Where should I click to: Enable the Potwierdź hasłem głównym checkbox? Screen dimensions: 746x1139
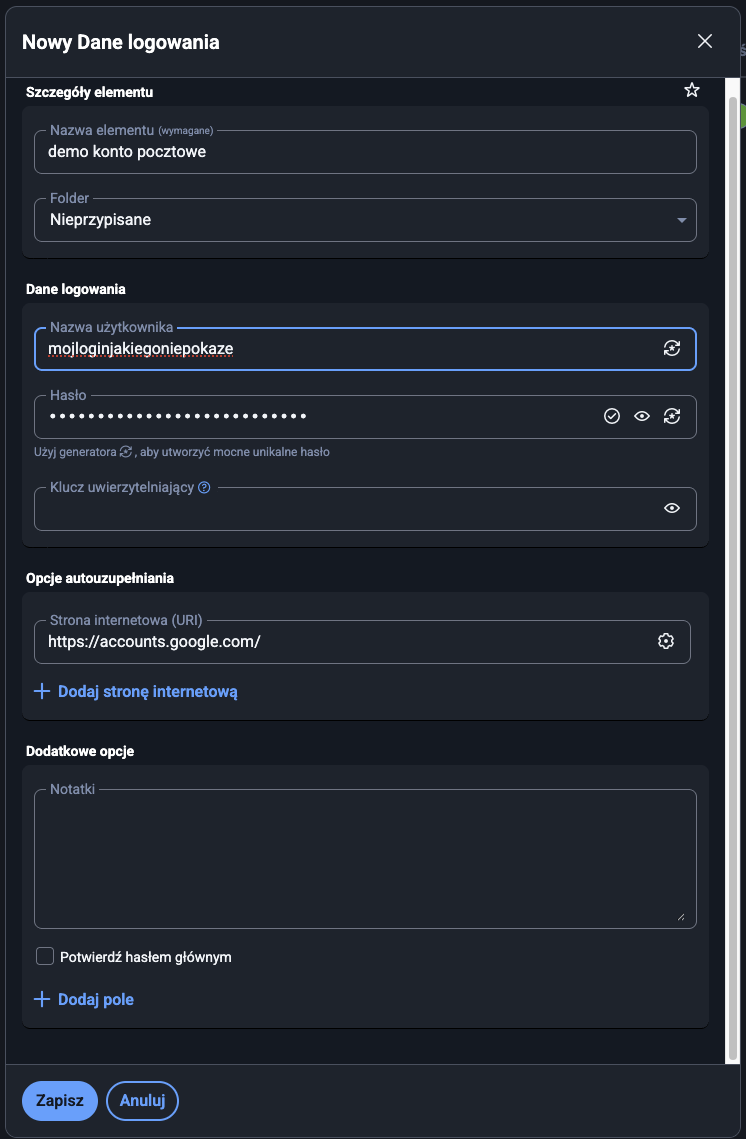pyautogui.click(x=45, y=957)
